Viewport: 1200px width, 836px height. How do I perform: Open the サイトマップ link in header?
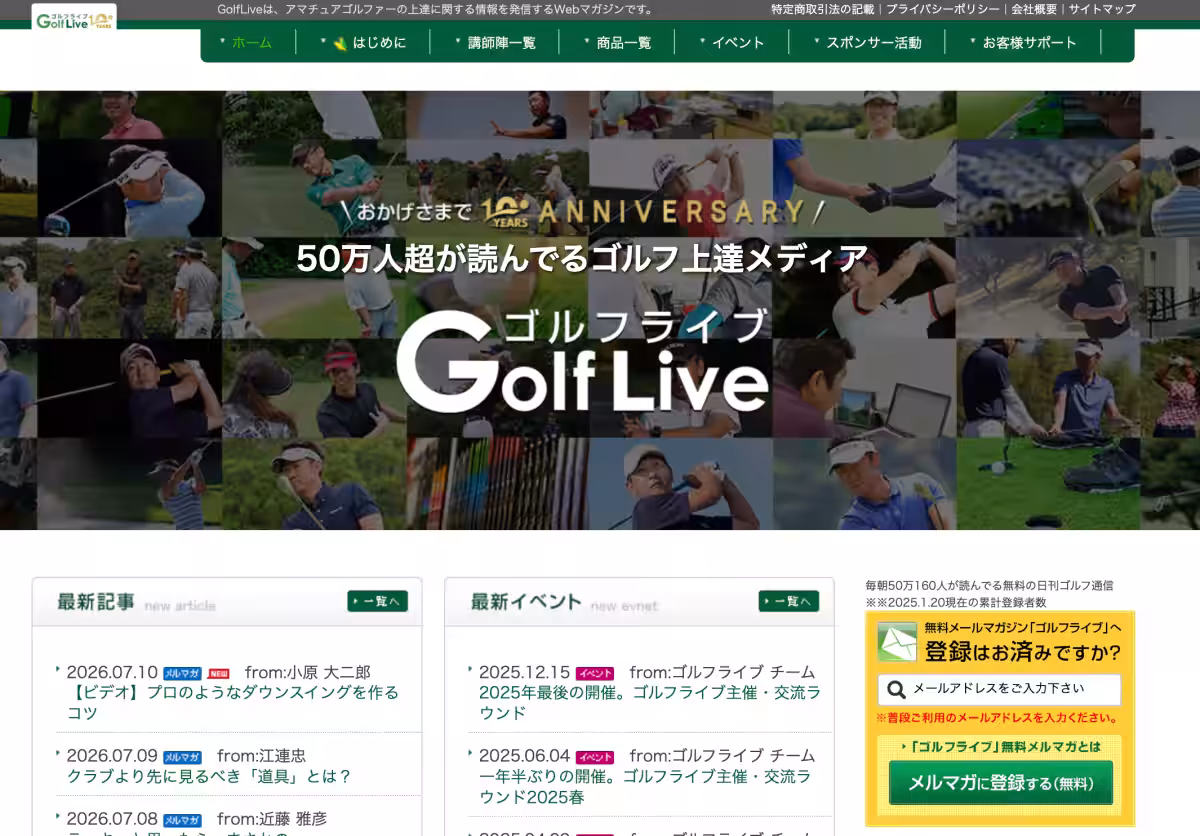(x=1102, y=9)
